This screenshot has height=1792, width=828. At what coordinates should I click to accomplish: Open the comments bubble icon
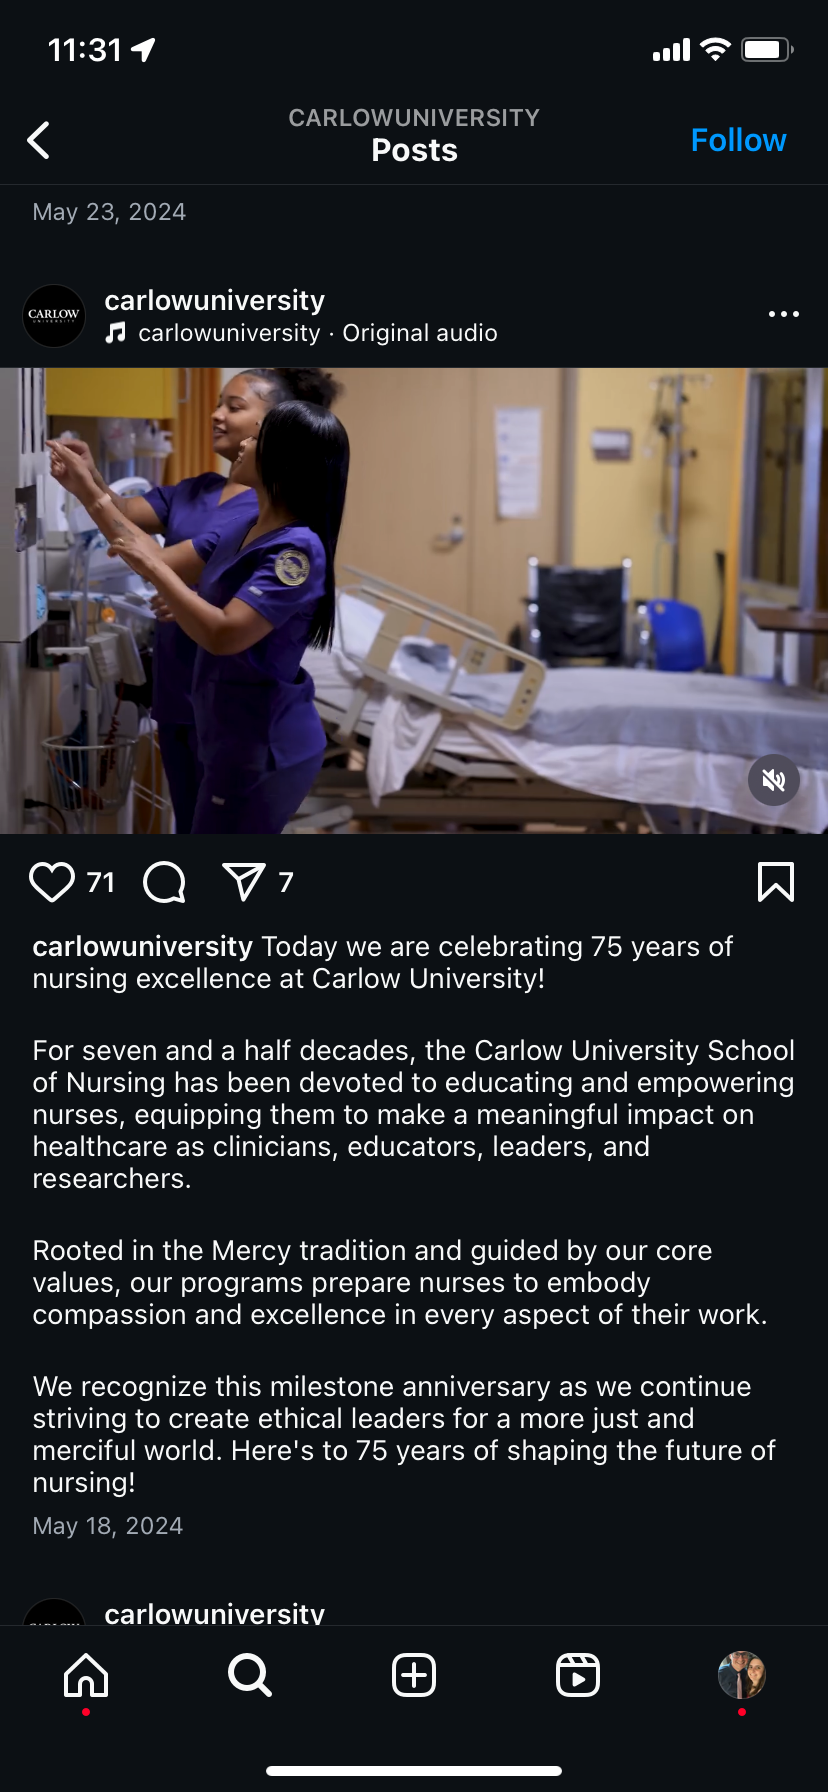(165, 882)
